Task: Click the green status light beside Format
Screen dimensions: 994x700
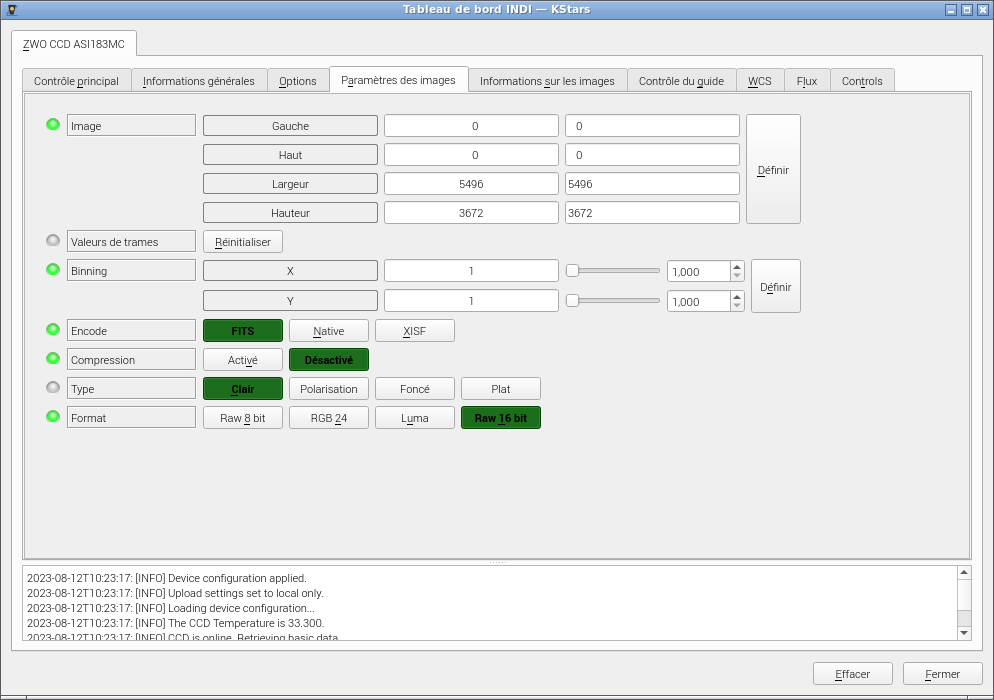Action: point(53,417)
